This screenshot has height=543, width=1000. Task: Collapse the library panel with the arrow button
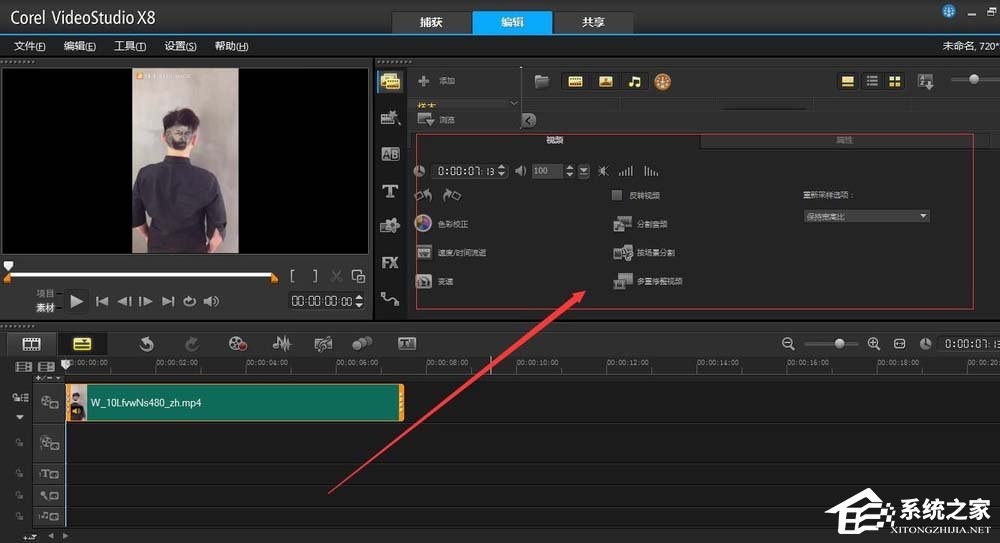tap(529, 120)
